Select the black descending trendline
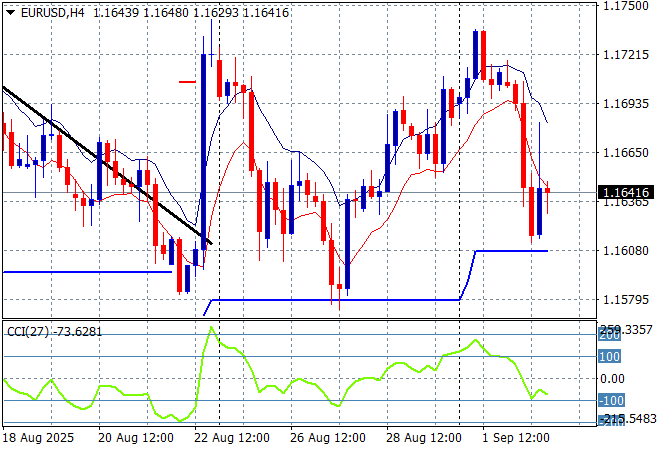This screenshot has height=450, width=660. [107, 165]
